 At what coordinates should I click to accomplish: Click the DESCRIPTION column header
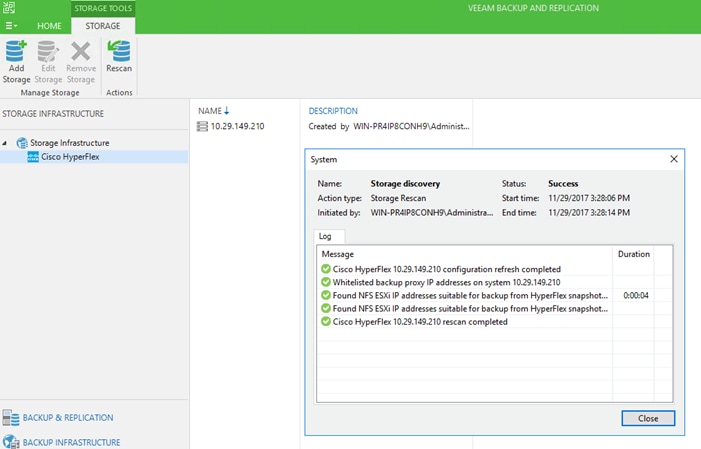tap(333, 111)
